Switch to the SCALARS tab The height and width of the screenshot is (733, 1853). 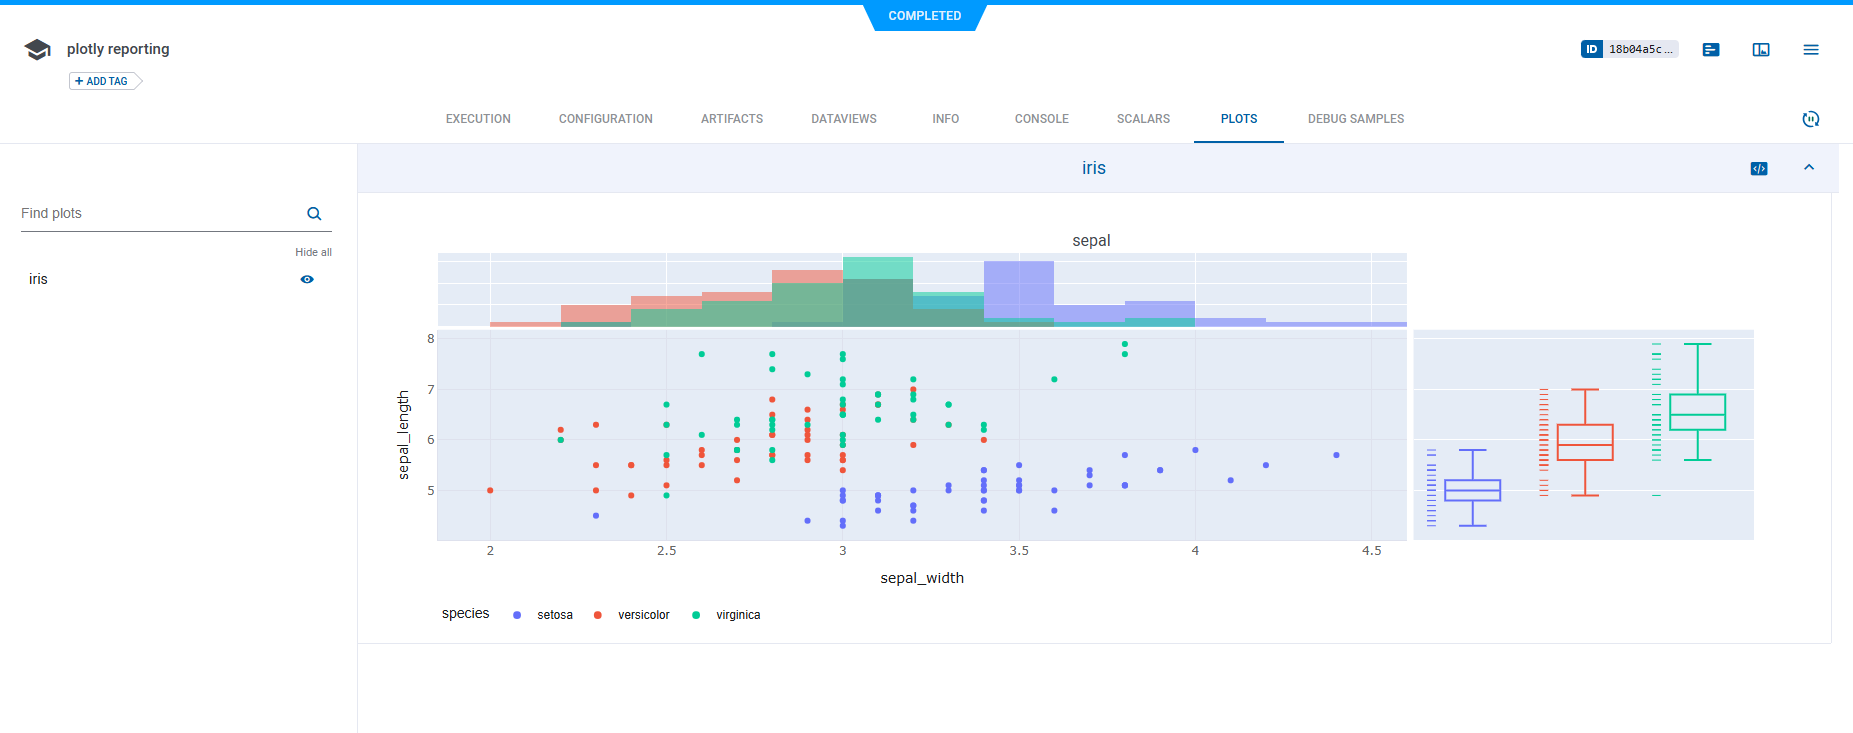(1143, 119)
